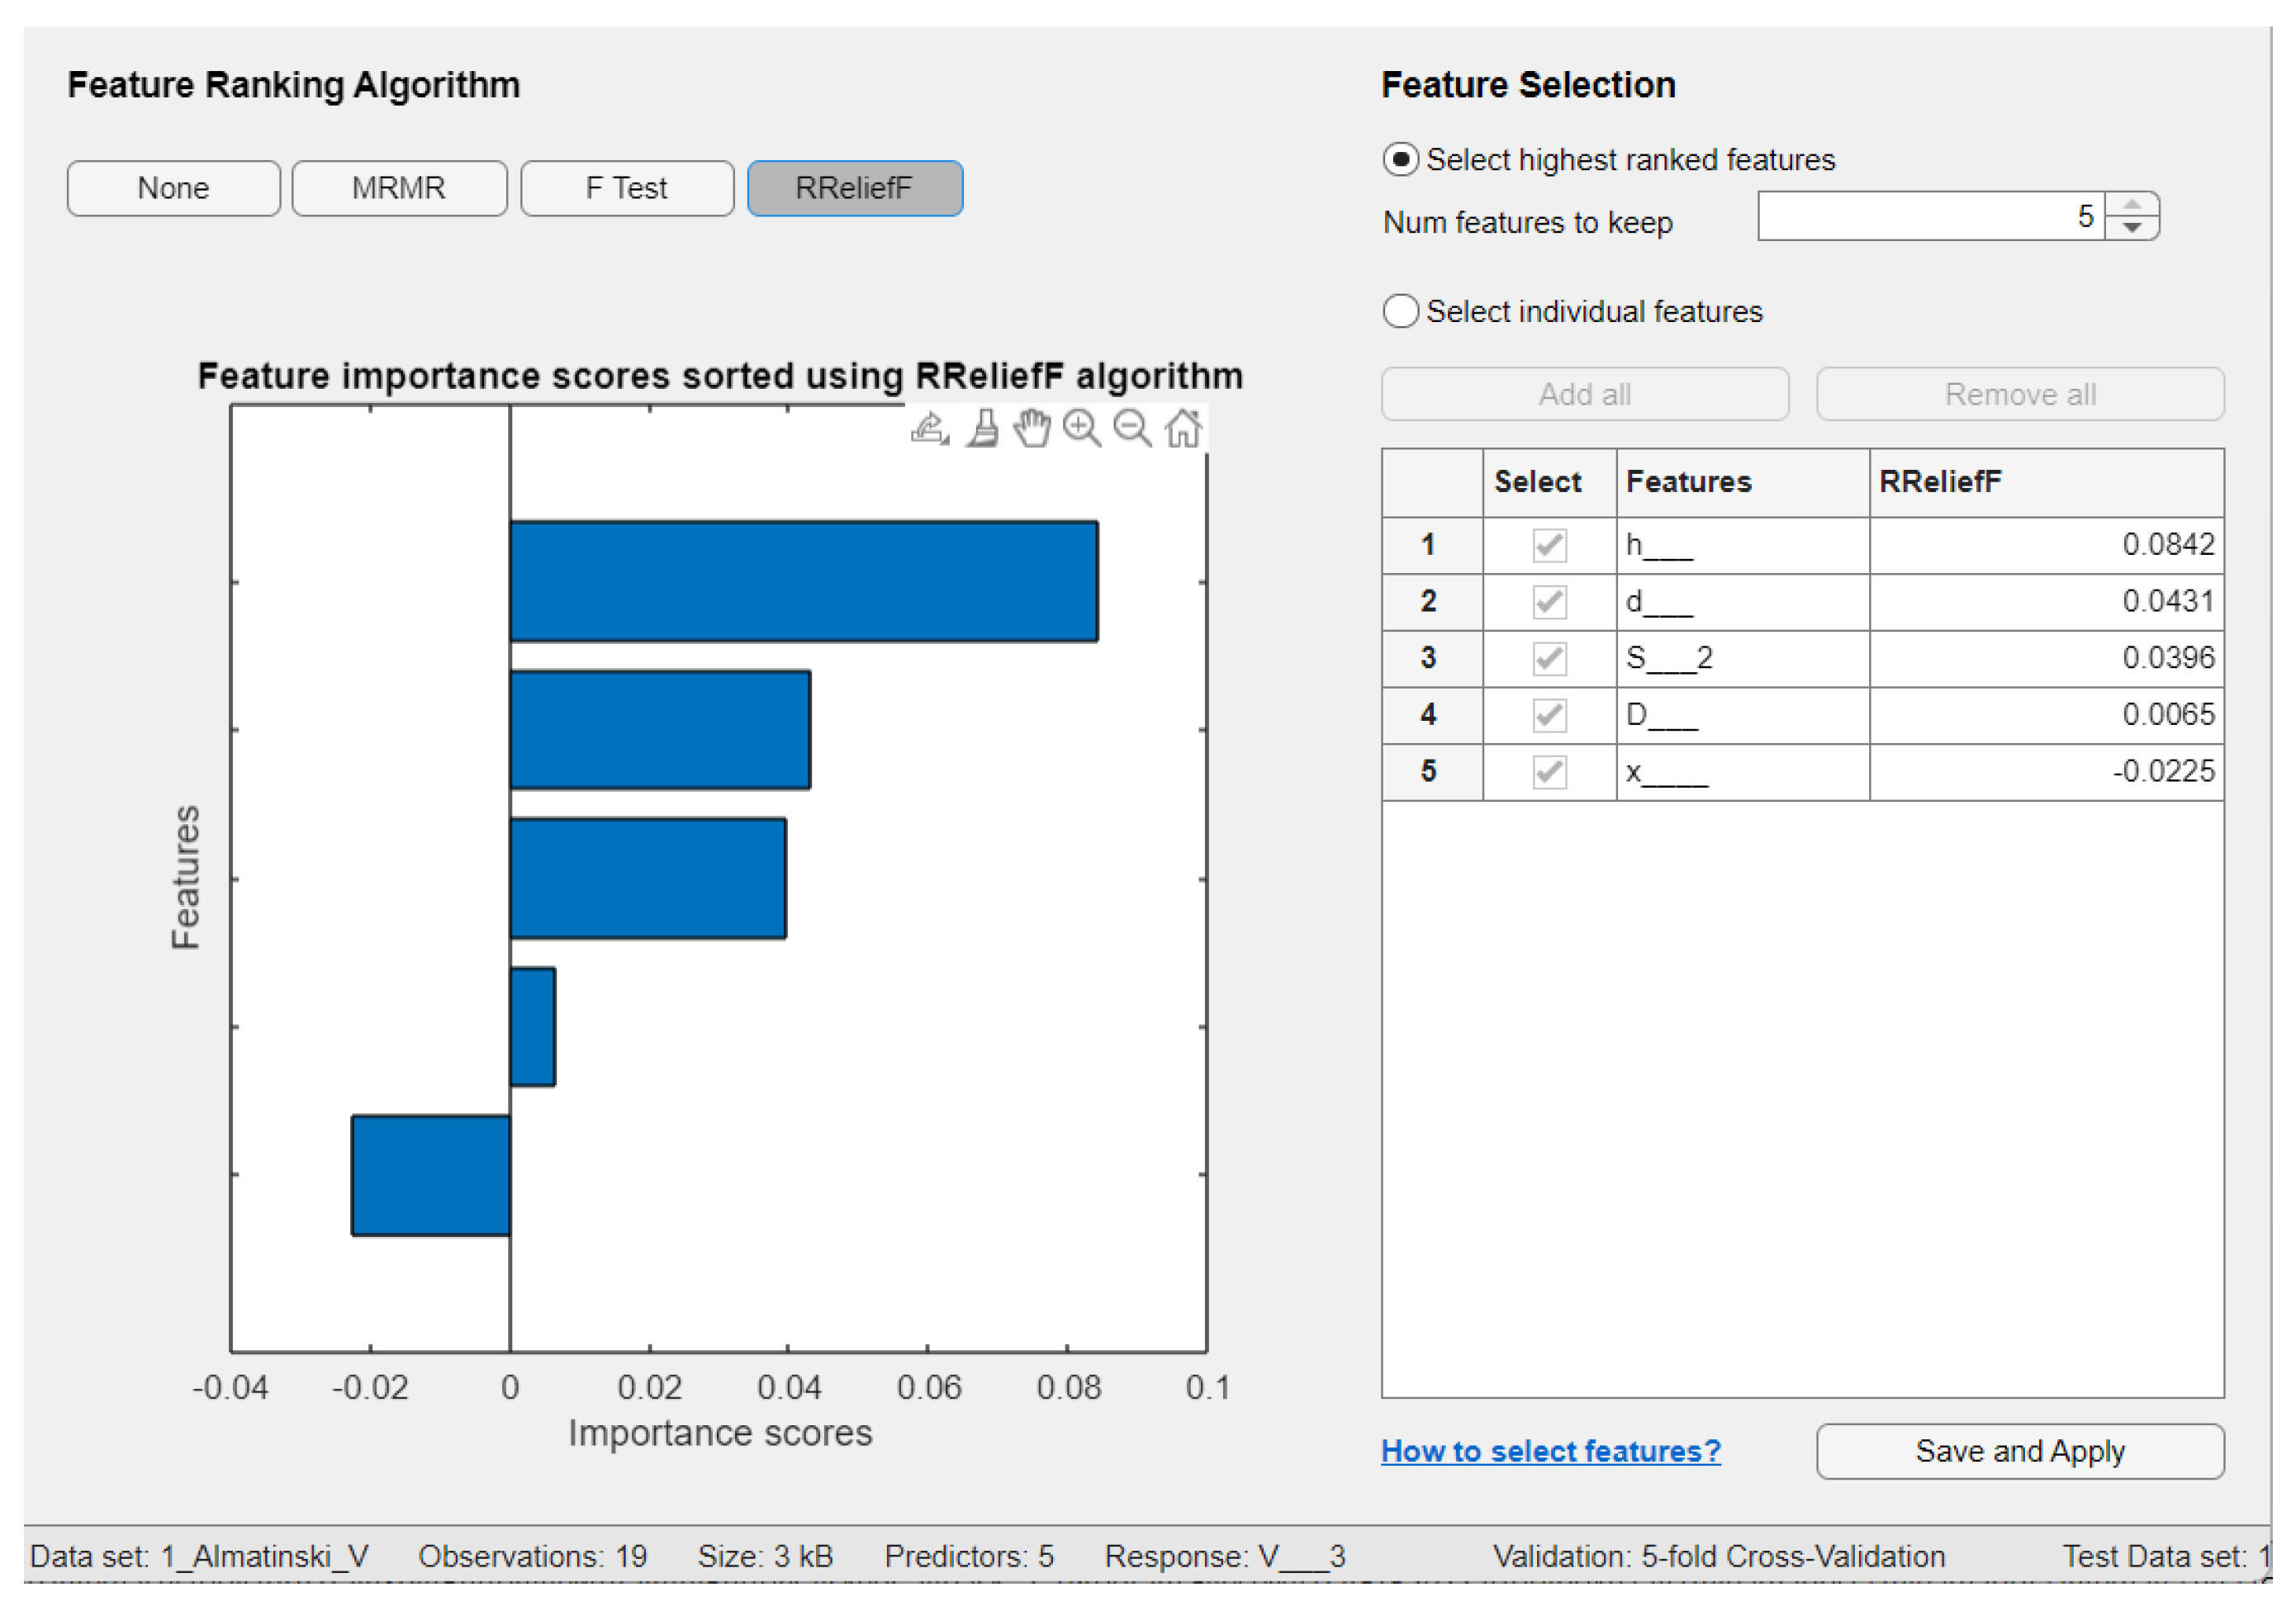Select the pan hand tool
The width and height of the screenshot is (2296, 1611).
[1032, 429]
